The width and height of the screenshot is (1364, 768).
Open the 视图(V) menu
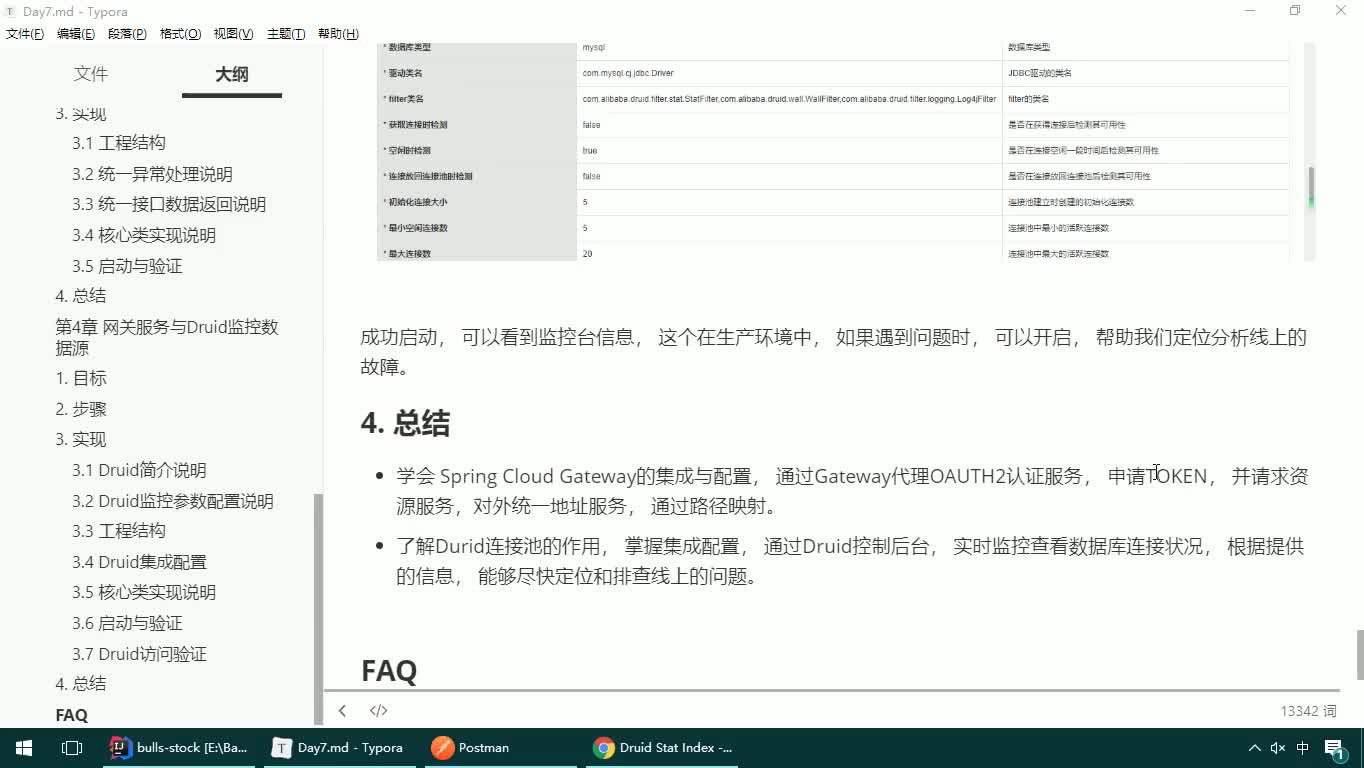click(233, 34)
